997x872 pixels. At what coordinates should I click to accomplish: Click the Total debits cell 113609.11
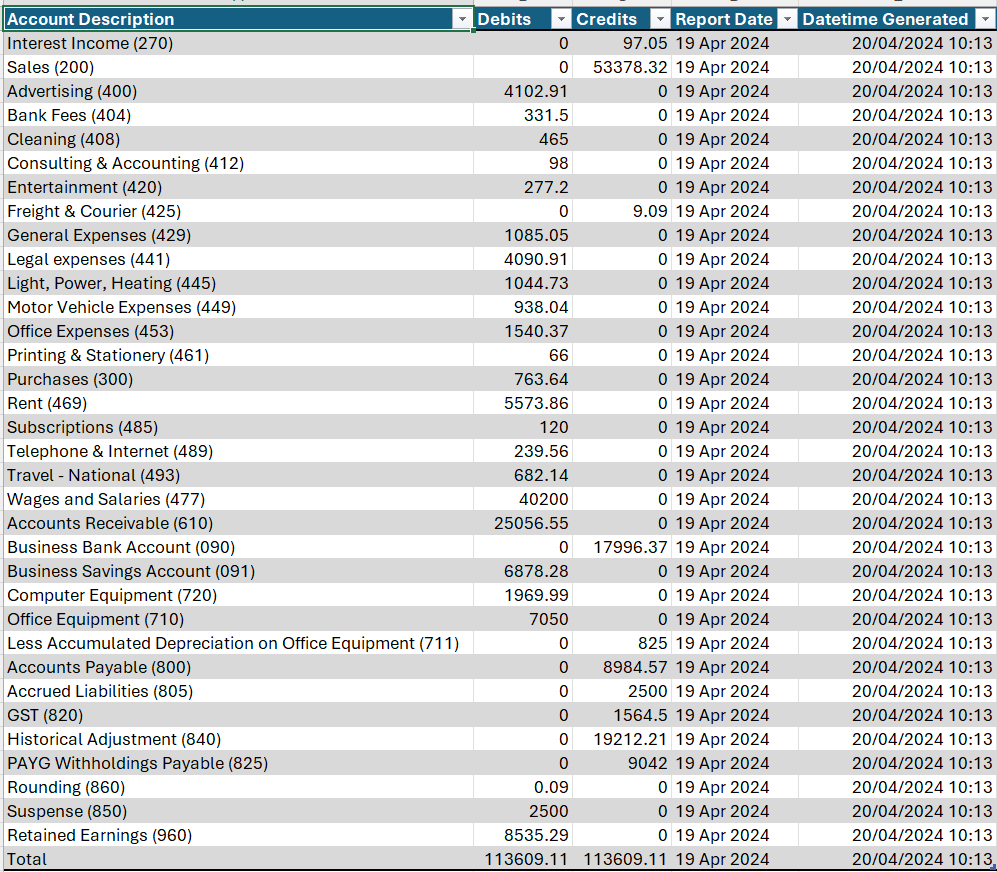[x=526, y=859]
